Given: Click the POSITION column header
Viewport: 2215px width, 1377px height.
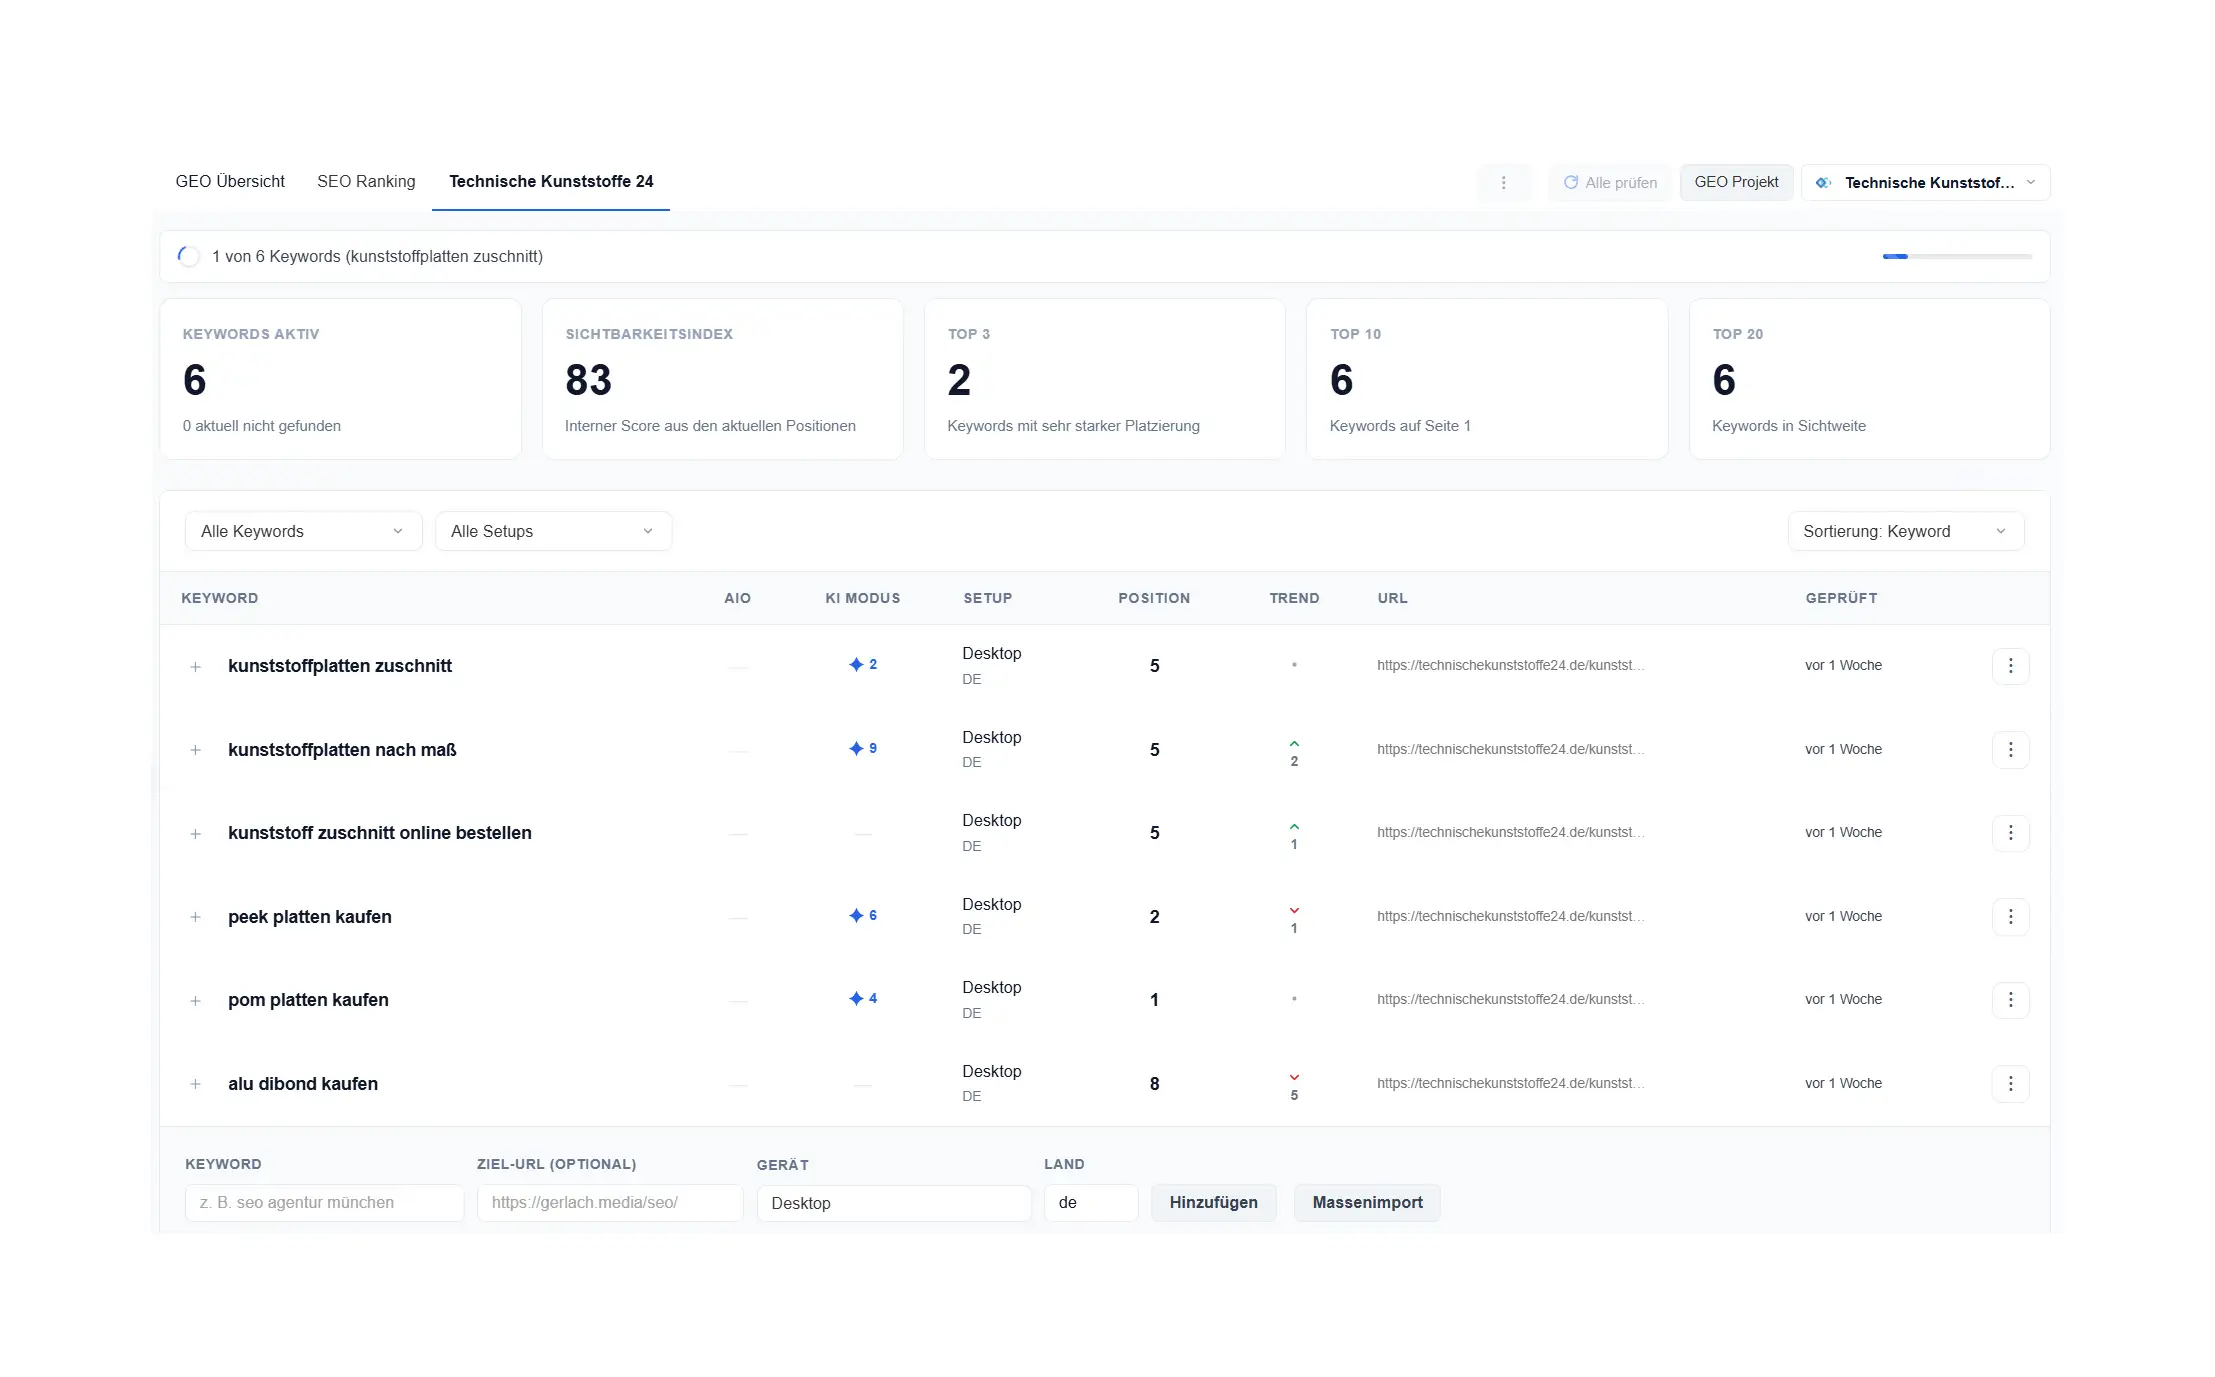Looking at the screenshot, I should click(1154, 598).
